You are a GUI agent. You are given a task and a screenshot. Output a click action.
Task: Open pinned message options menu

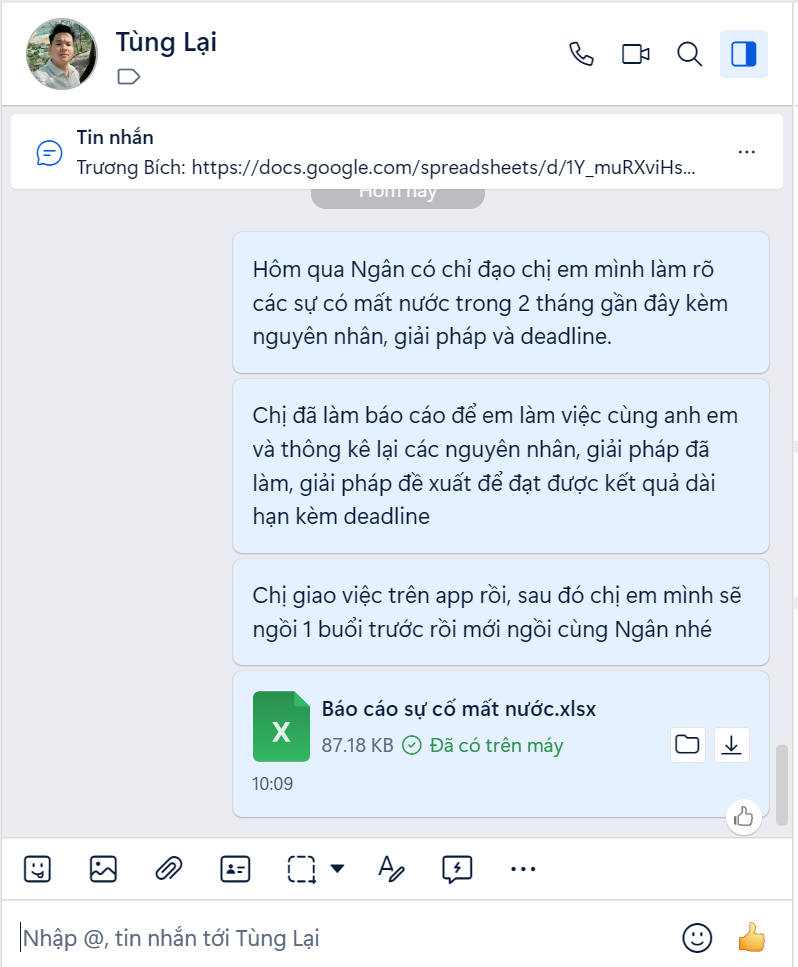pyautogui.click(x=746, y=152)
